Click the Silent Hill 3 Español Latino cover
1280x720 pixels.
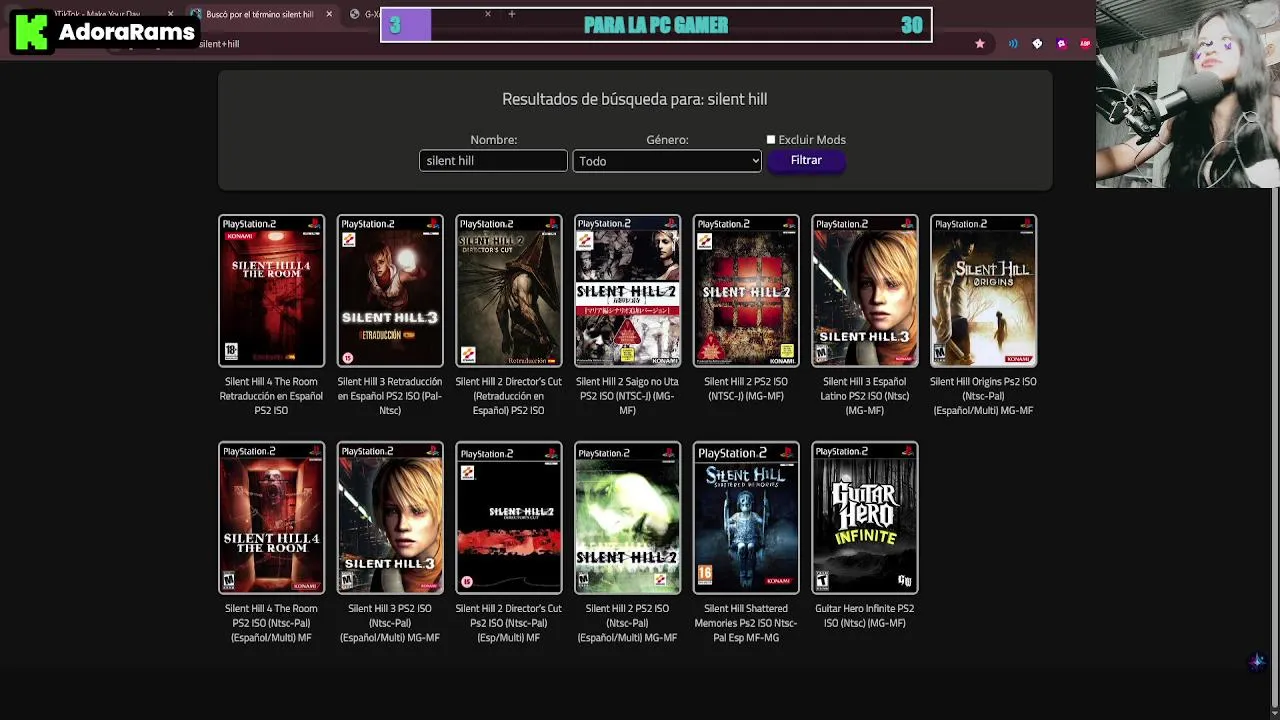pyautogui.click(x=864, y=291)
